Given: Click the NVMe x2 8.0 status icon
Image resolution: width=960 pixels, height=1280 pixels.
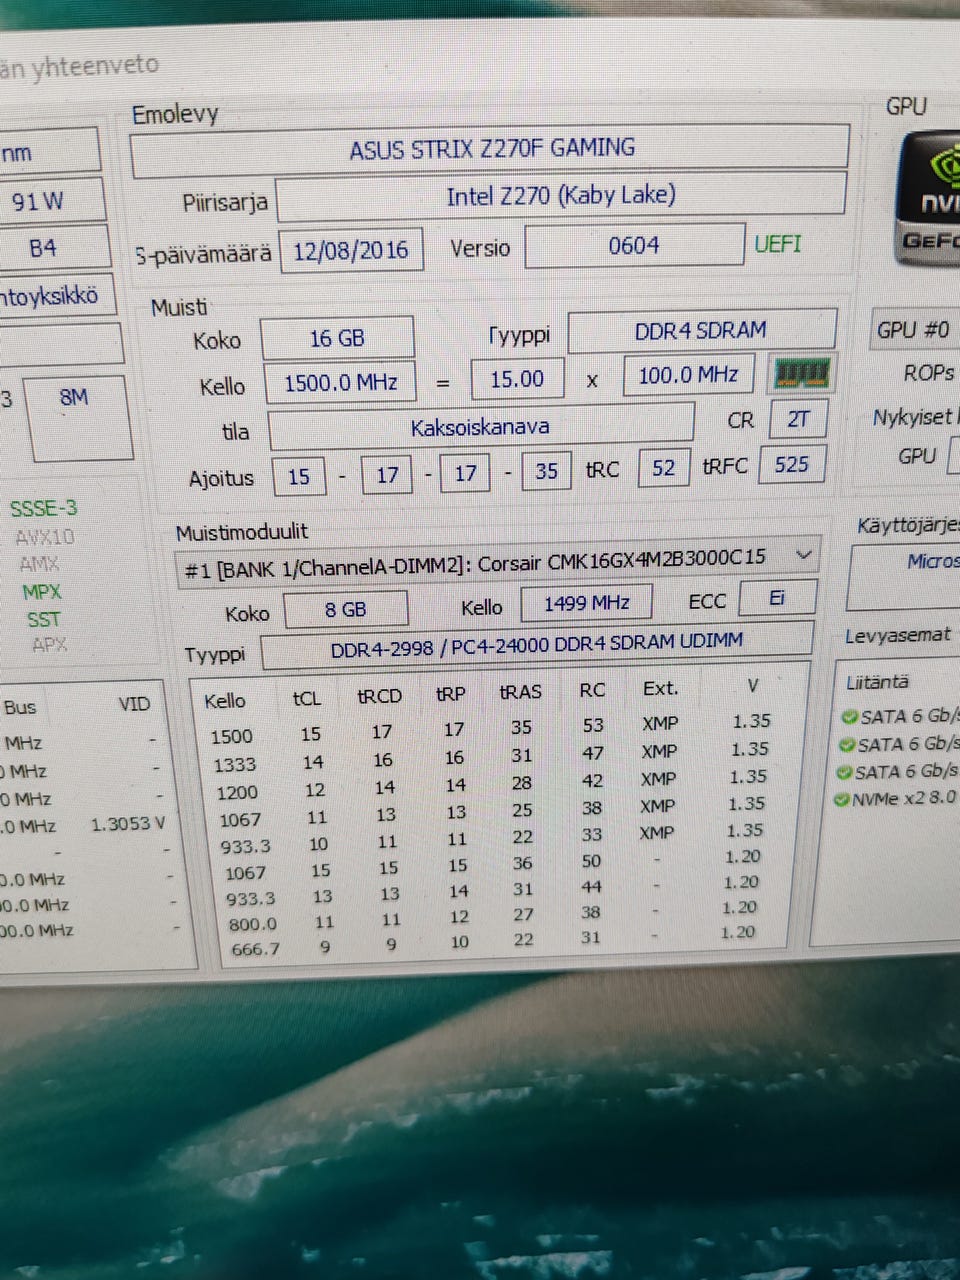Looking at the screenshot, I should point(842,799).
